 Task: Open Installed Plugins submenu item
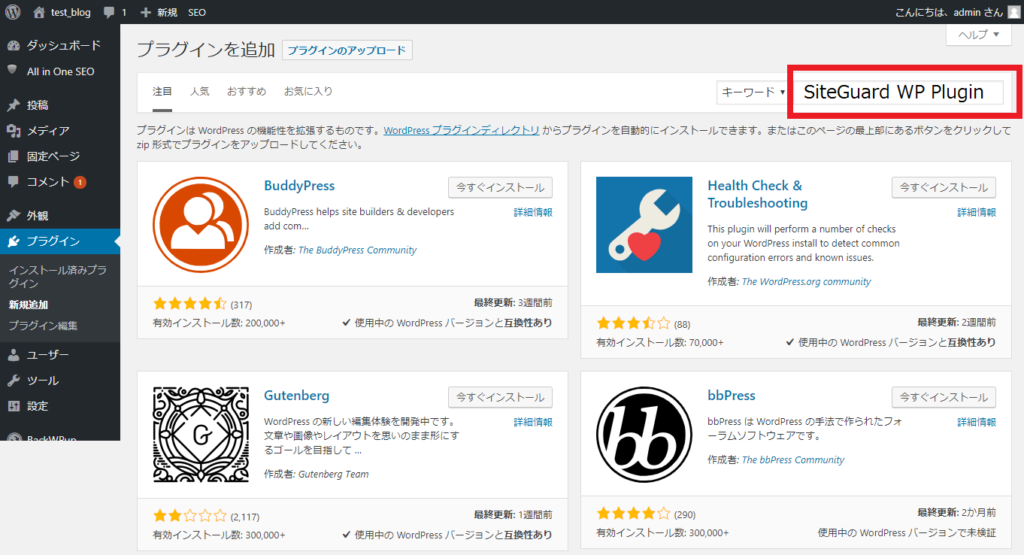tap(57, 276)
